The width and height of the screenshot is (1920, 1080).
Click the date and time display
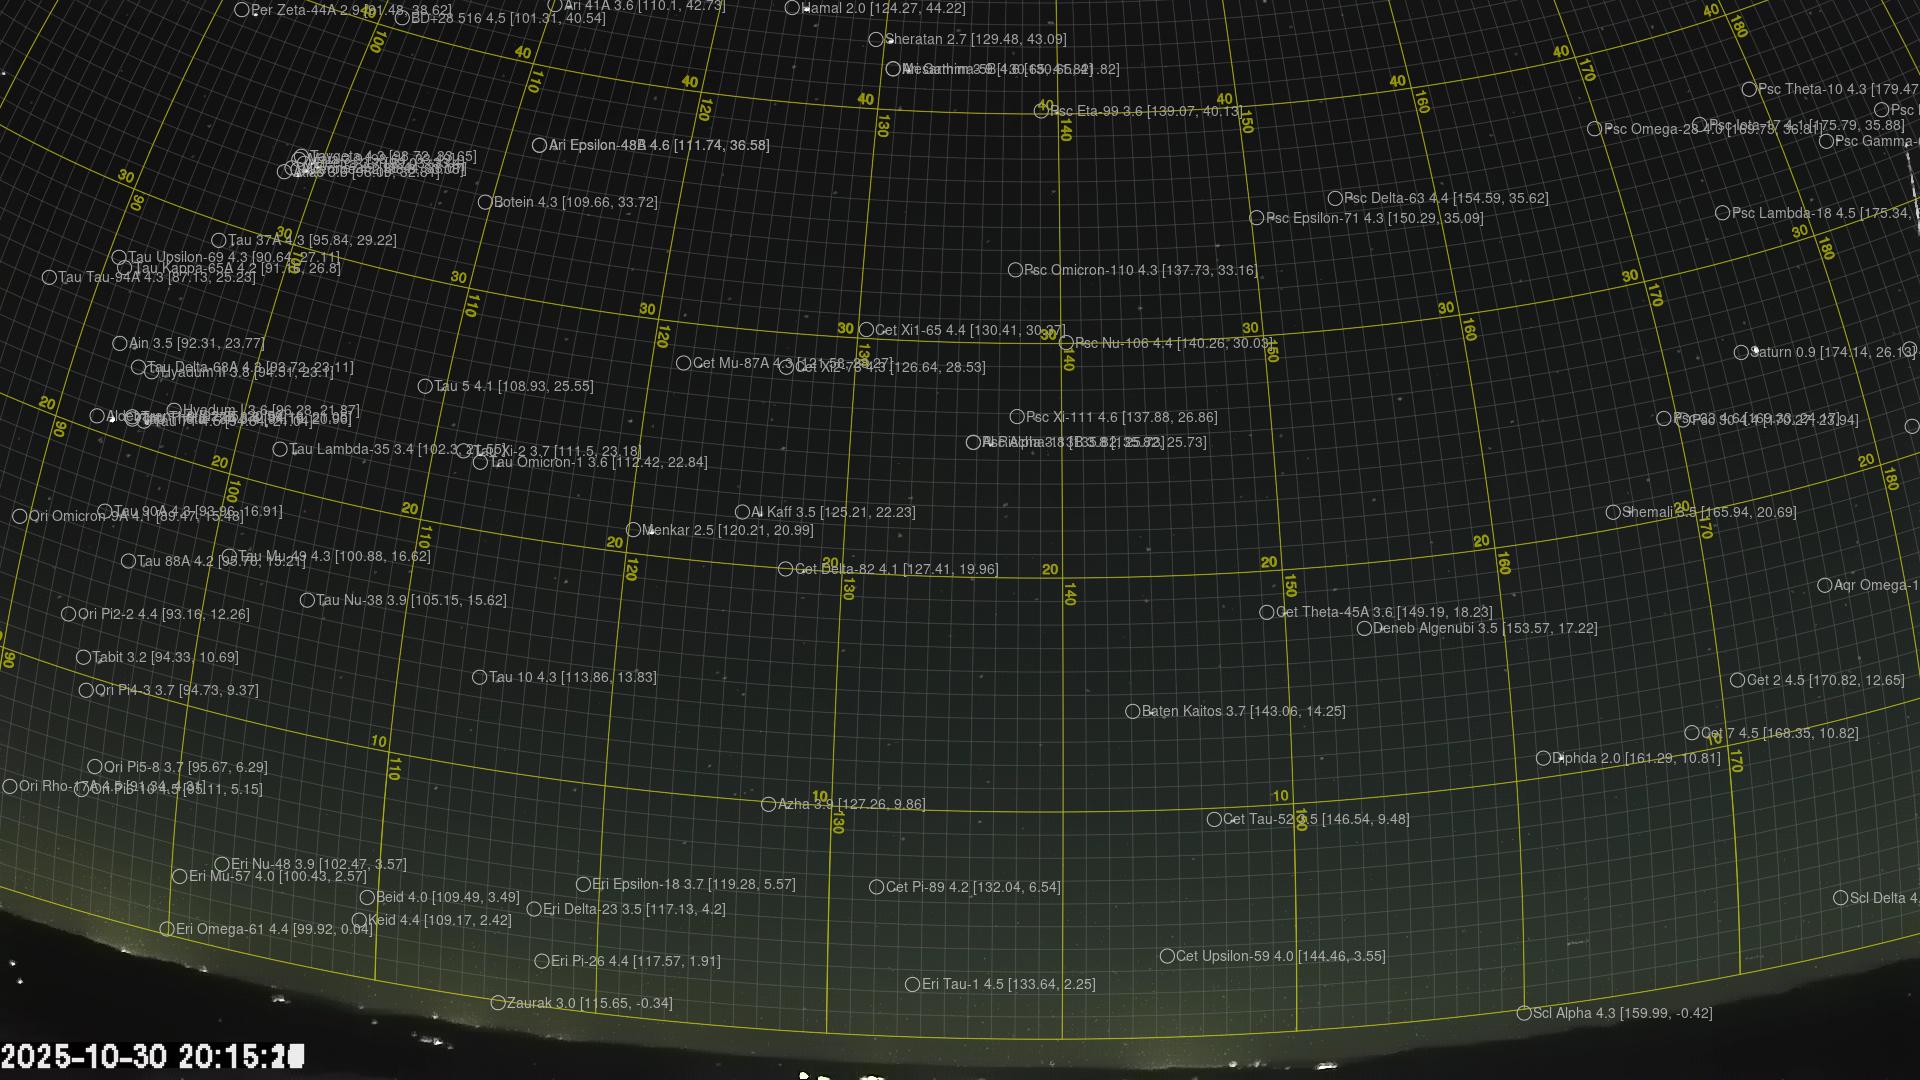152,1056
